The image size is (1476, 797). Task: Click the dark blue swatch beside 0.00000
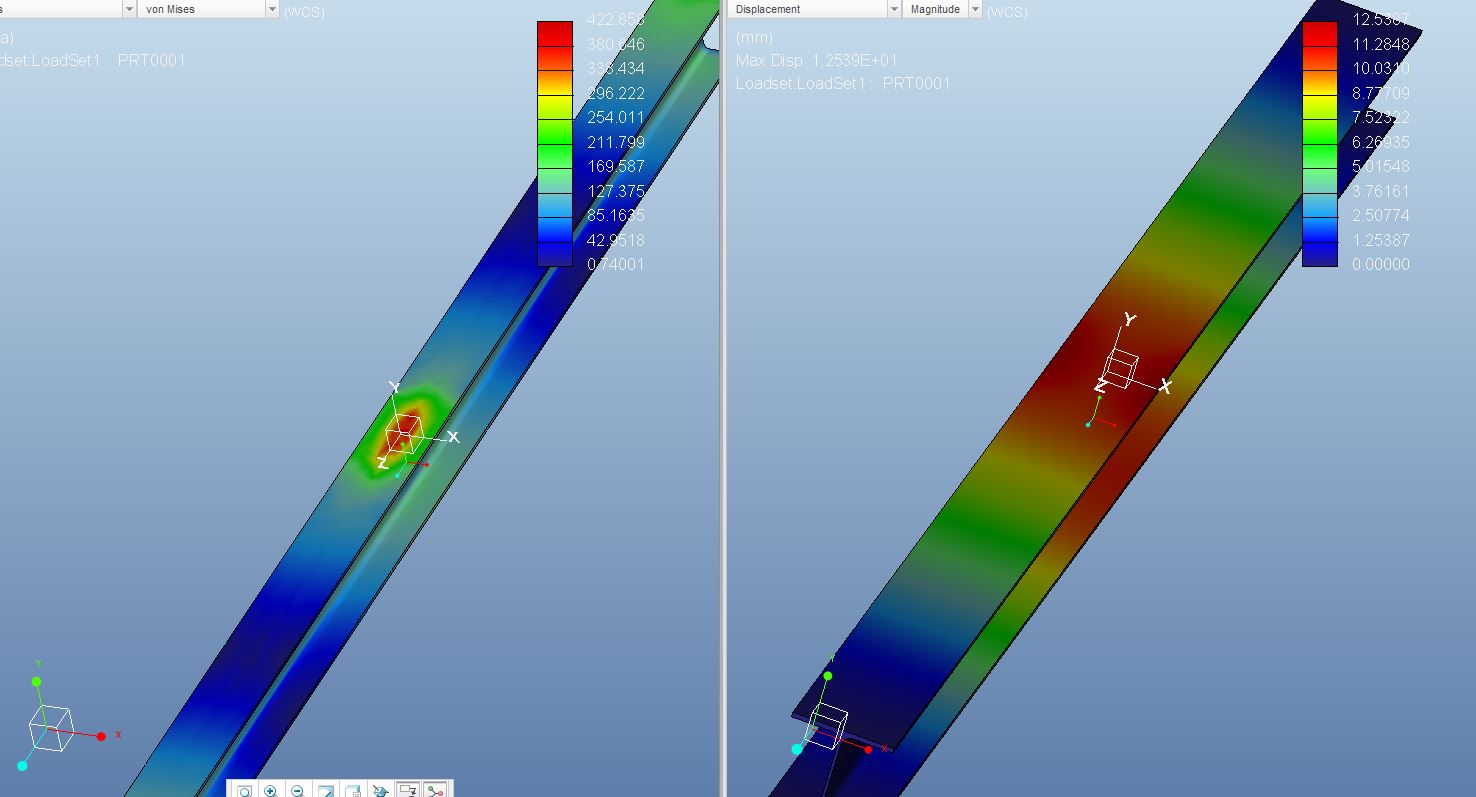(x=1319, y=255)
